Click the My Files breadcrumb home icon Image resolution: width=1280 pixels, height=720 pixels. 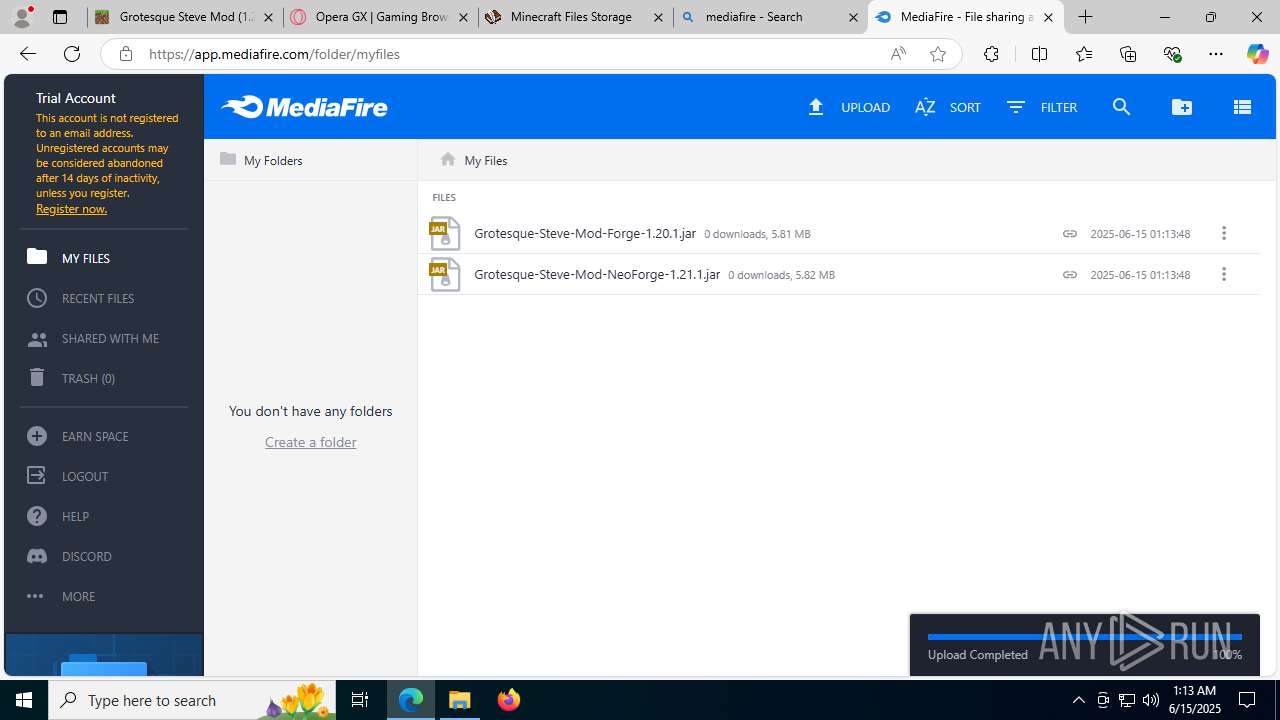(448, 159)
